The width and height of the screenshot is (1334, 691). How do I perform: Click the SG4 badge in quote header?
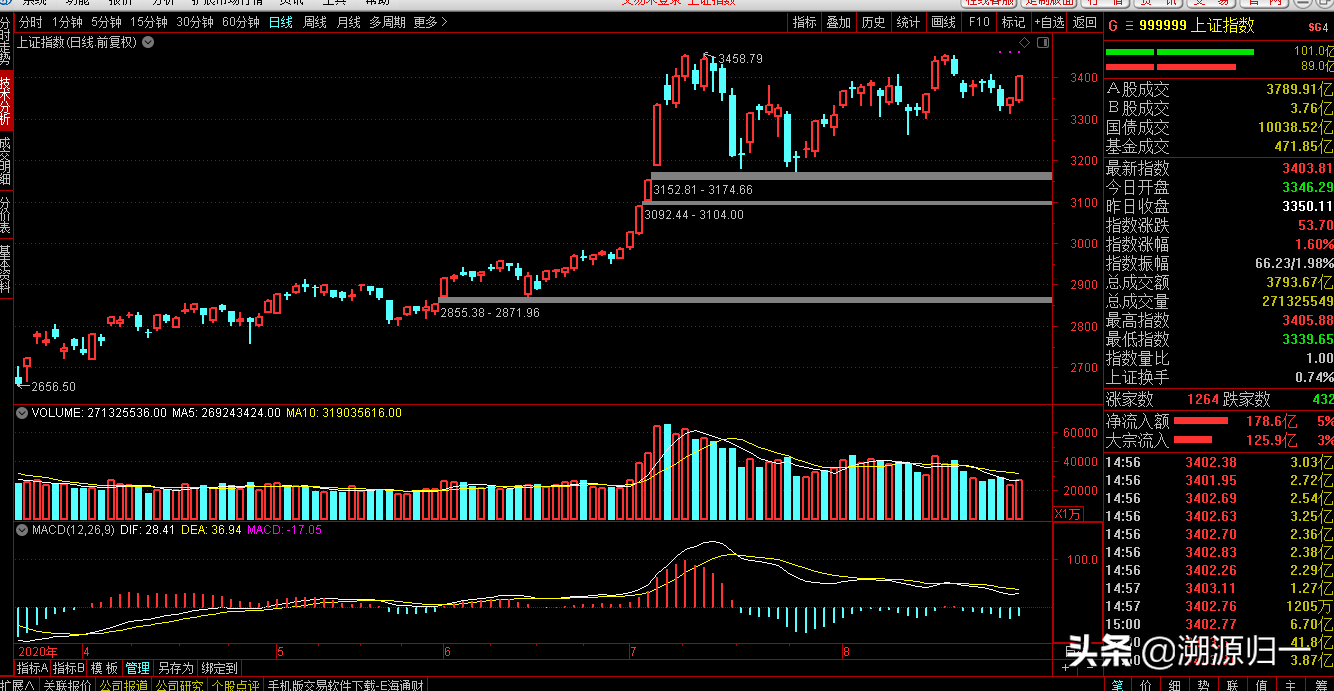[1318, 28]
